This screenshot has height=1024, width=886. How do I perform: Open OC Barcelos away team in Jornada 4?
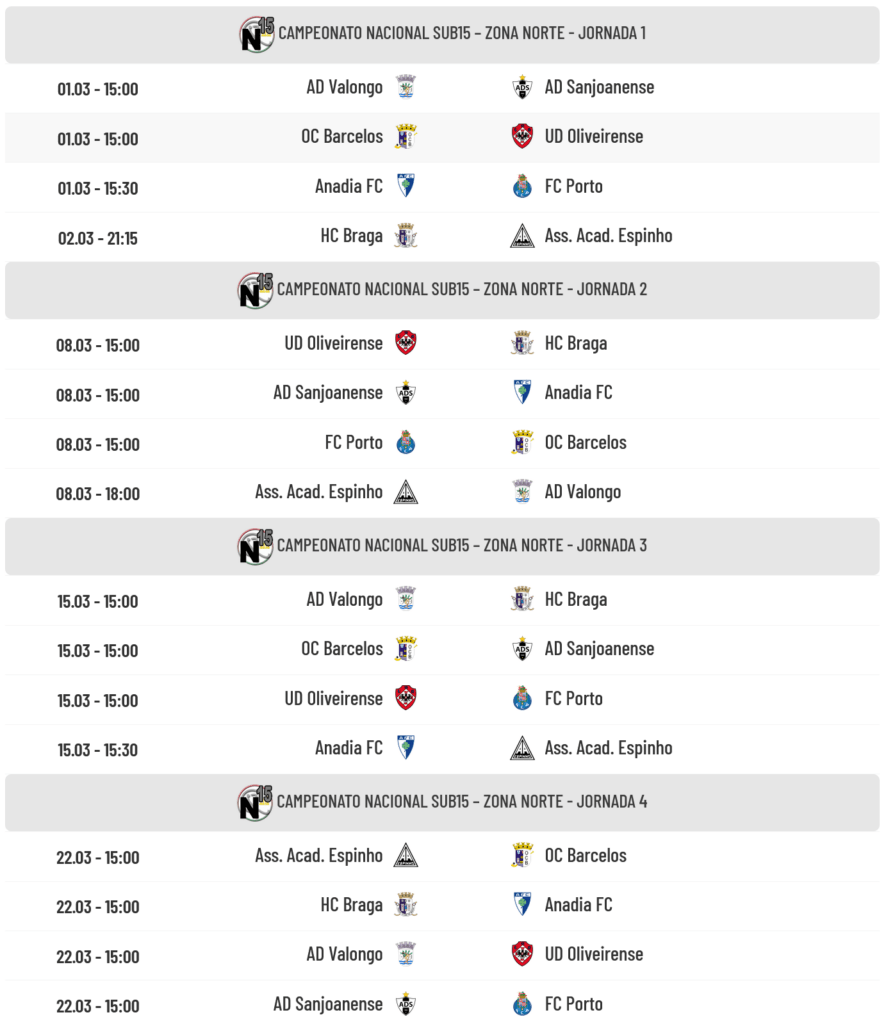[x=585, y=855]
